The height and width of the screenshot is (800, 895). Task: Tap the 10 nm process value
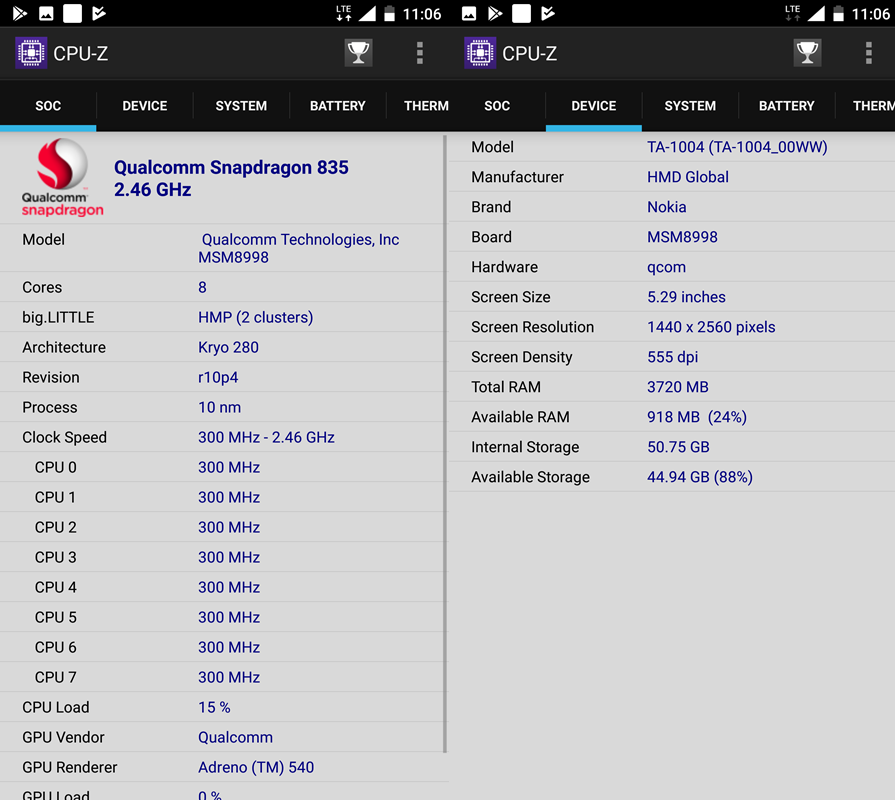(x=219, y=407)
